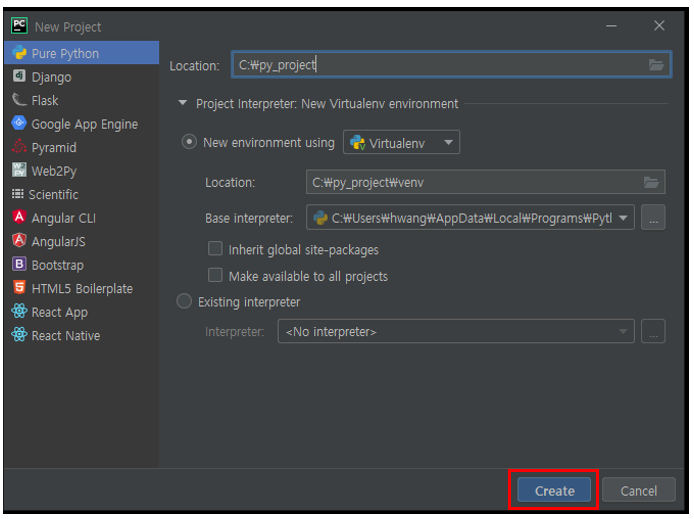Viewport: 694px width, 519px height.
Task: Enable Inherit global site-packages checkbox
Action: point(215,249)
